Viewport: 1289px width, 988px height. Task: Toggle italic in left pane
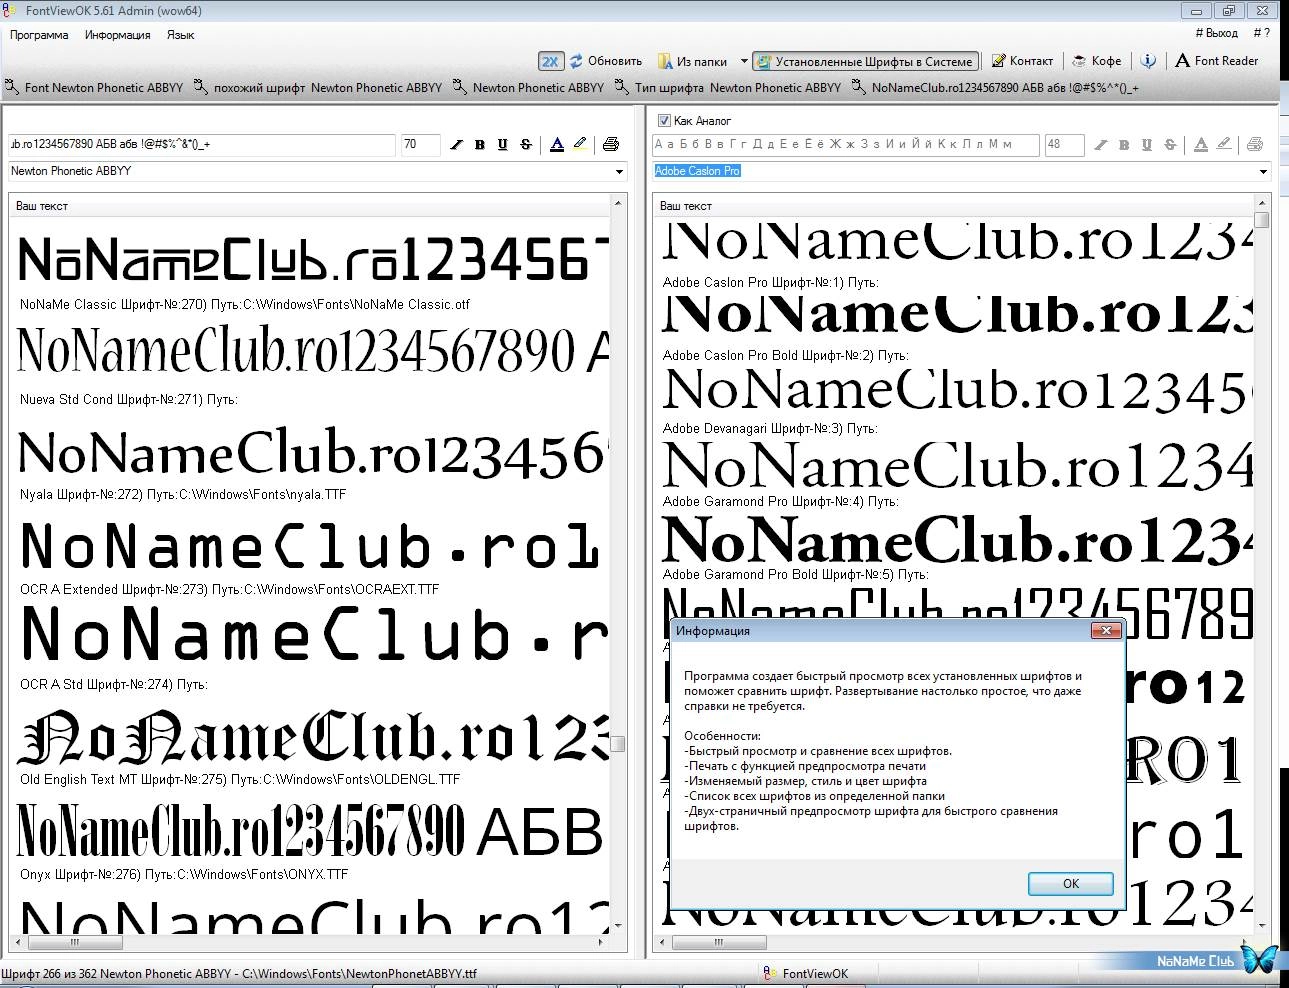coord(456,144)
